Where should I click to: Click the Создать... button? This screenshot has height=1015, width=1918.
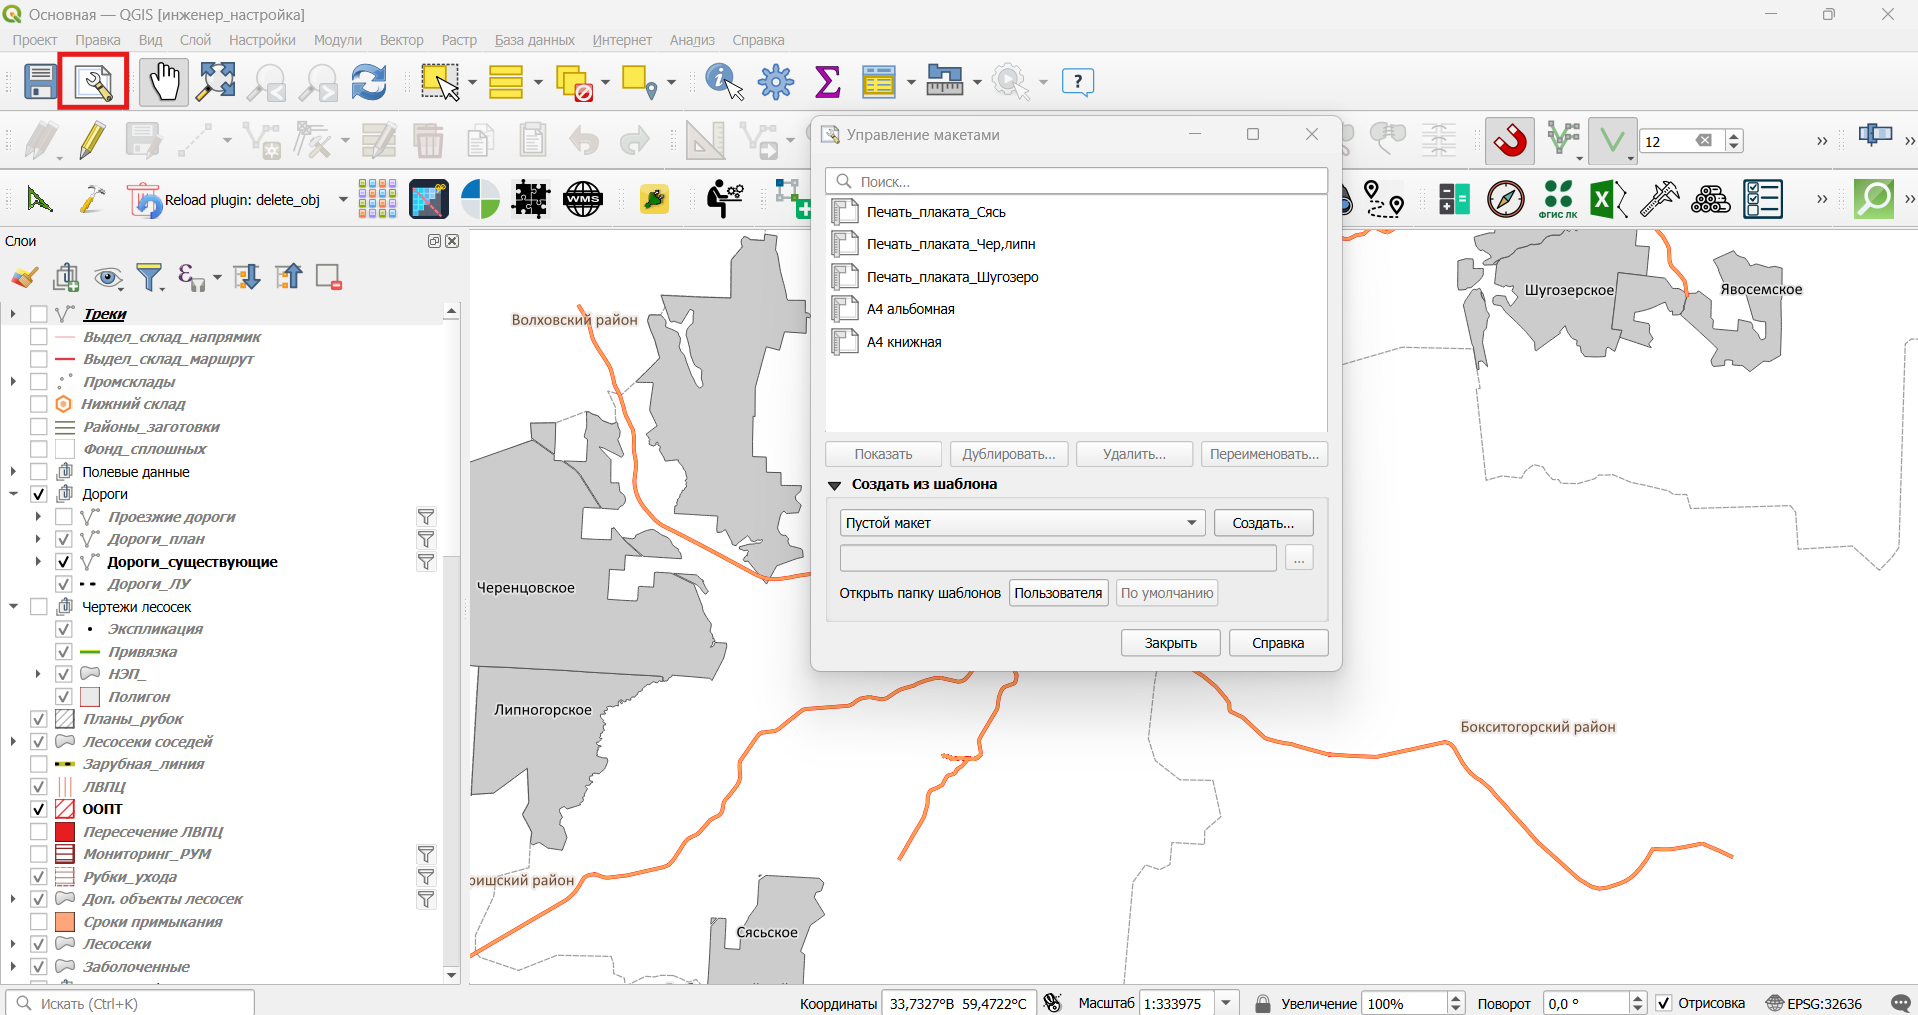[1263, 523]
